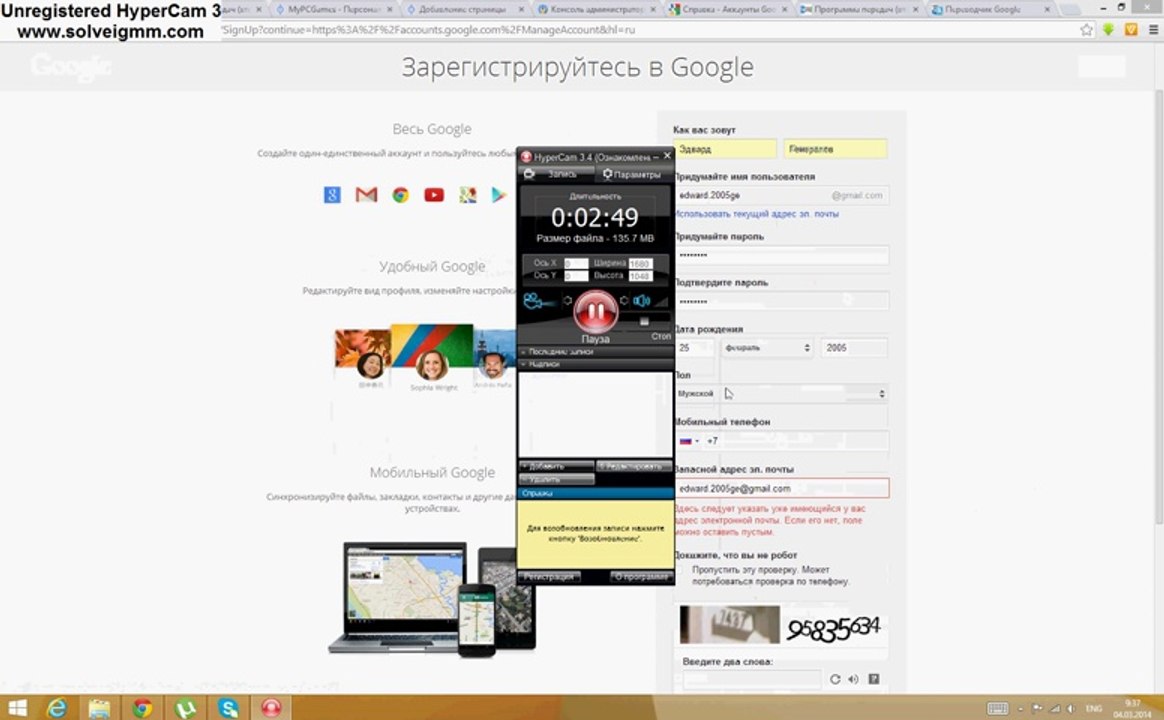Click the Добавить button in HyperCam
This screenshot has width=1164, height=720.
click(557, 466)
